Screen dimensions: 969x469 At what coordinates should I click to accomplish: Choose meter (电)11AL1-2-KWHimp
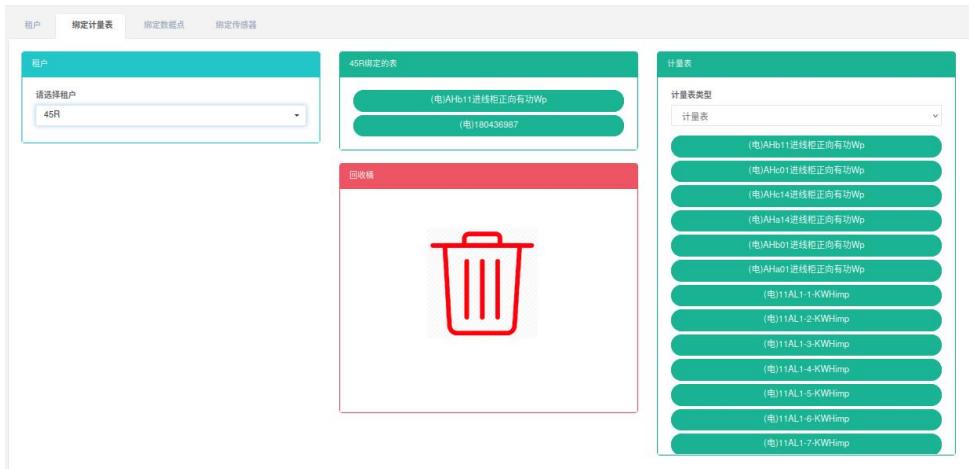point(806,320)
